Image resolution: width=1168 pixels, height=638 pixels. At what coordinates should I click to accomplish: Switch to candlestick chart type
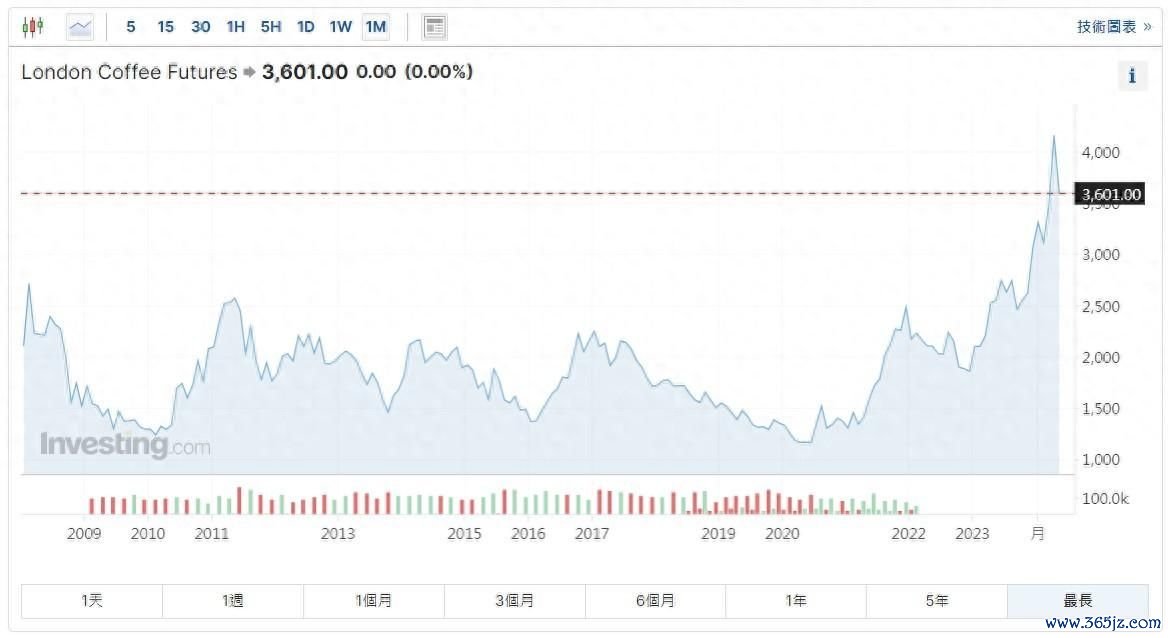33,27
